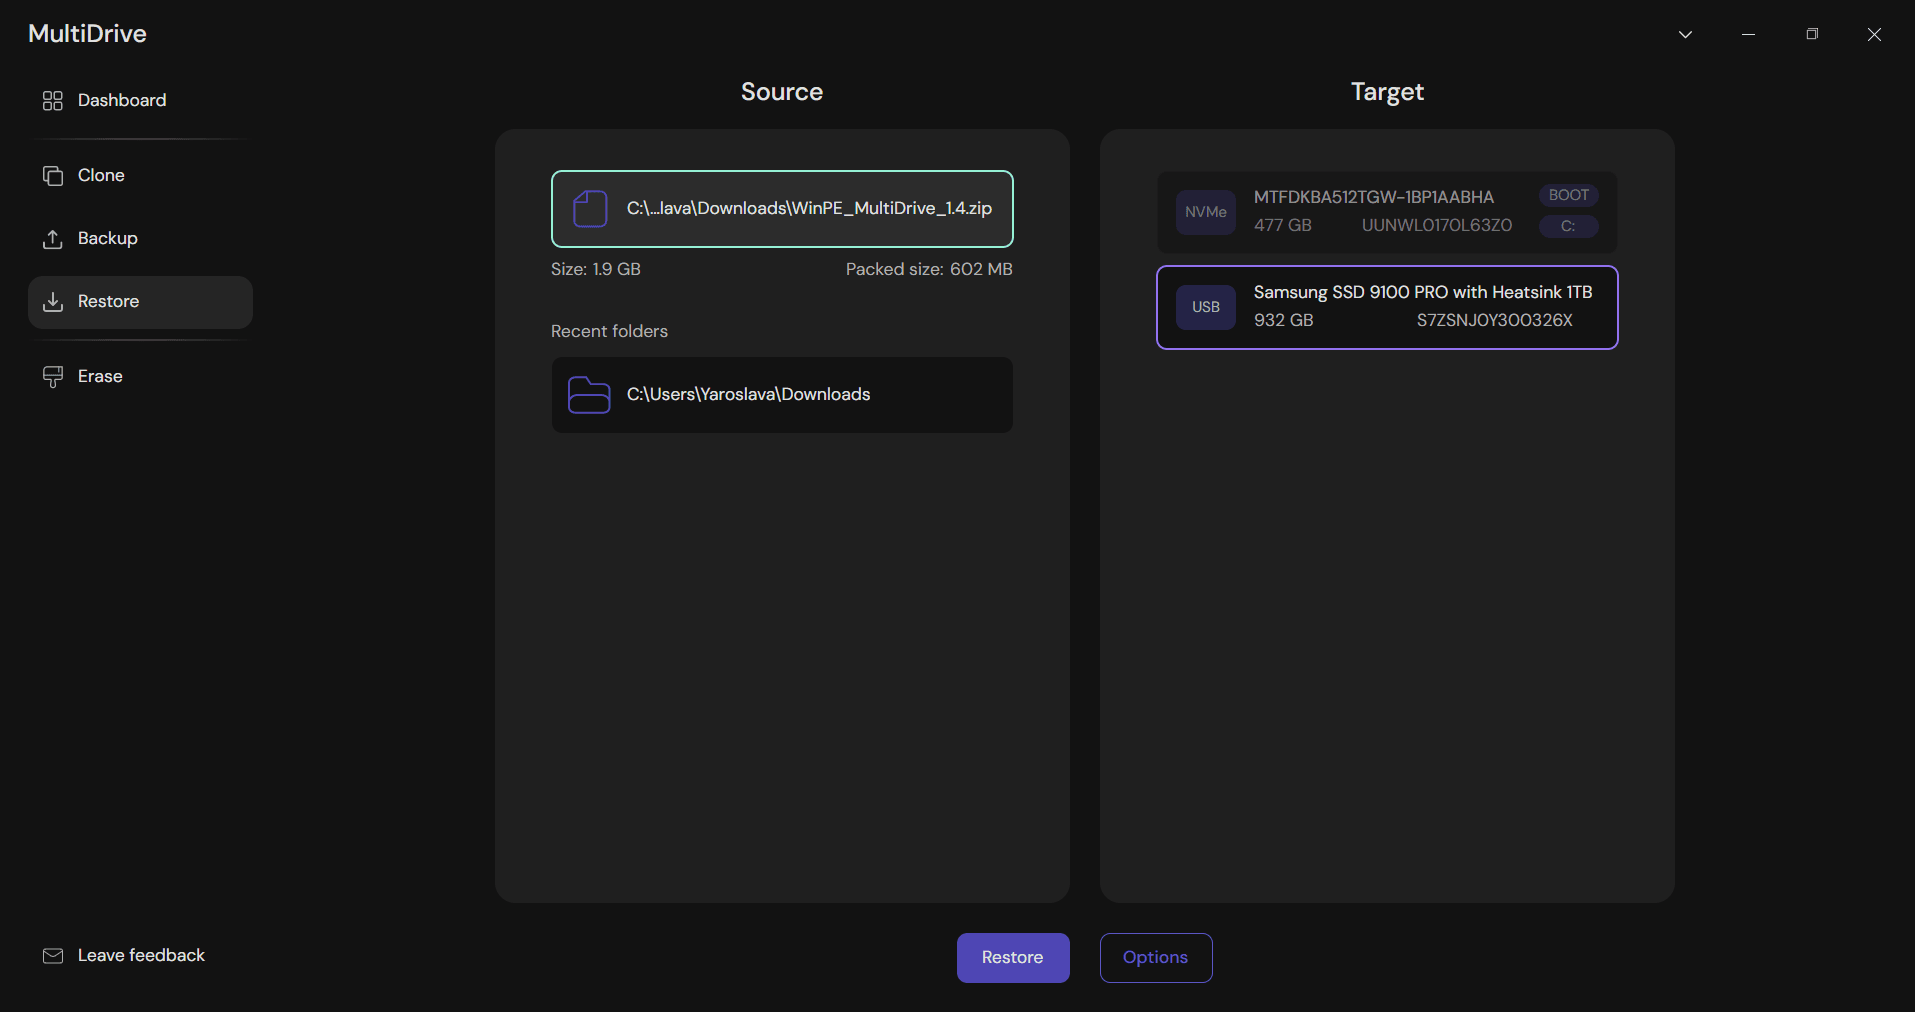
Task: Click the folder icon beside Downloads path
Action: [x=589, y=395]
